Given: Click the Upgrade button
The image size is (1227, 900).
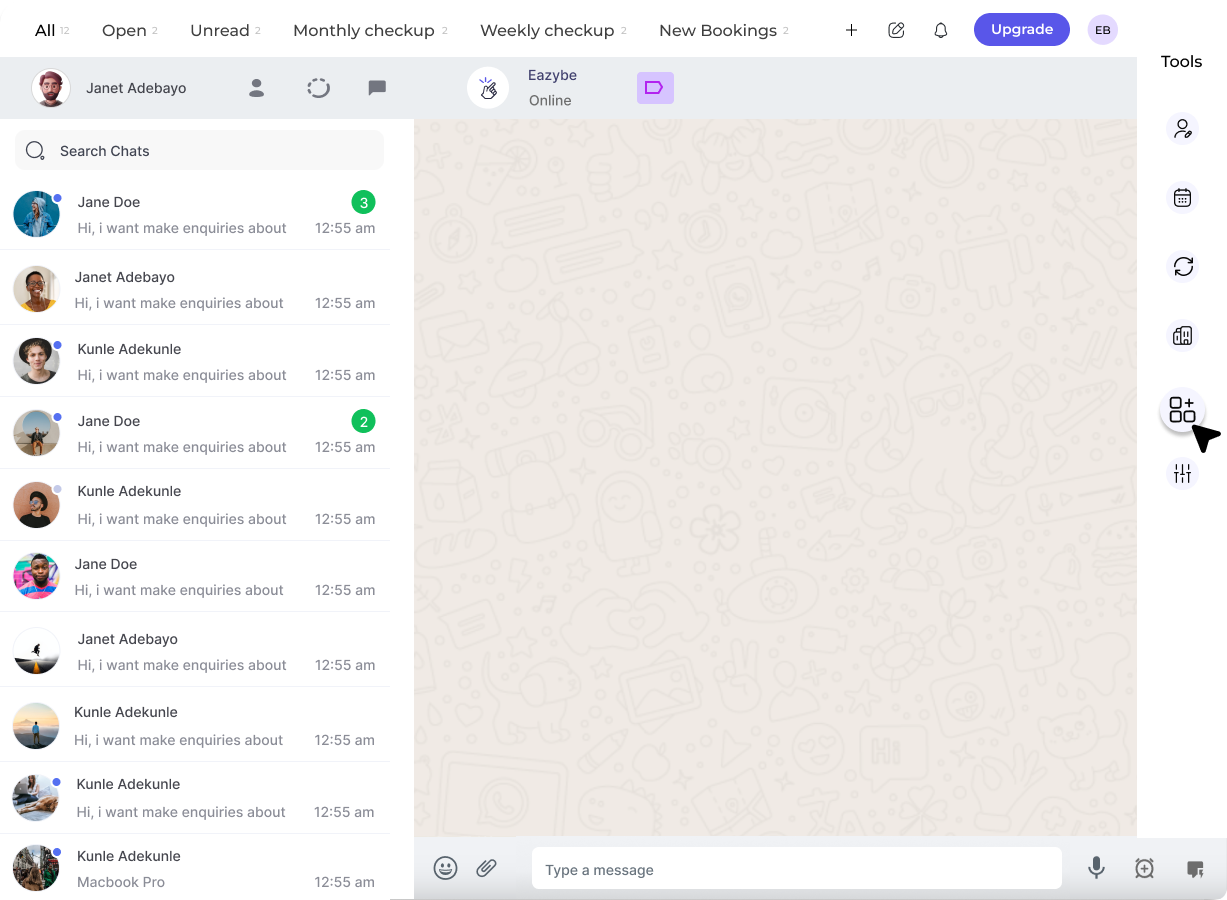Looking at the screenshot, I should click(x=1021, y=29).
